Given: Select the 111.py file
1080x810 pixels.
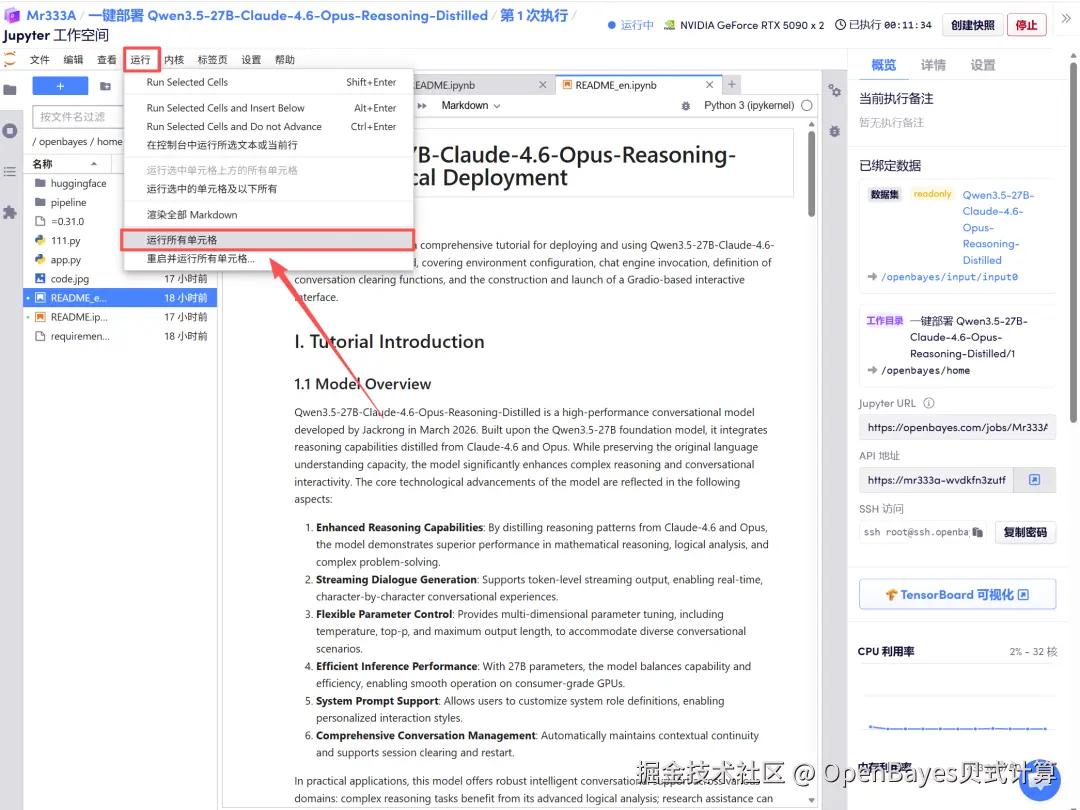Looking at the screenshot, I should pyautogui.click(x=65, y=241).
